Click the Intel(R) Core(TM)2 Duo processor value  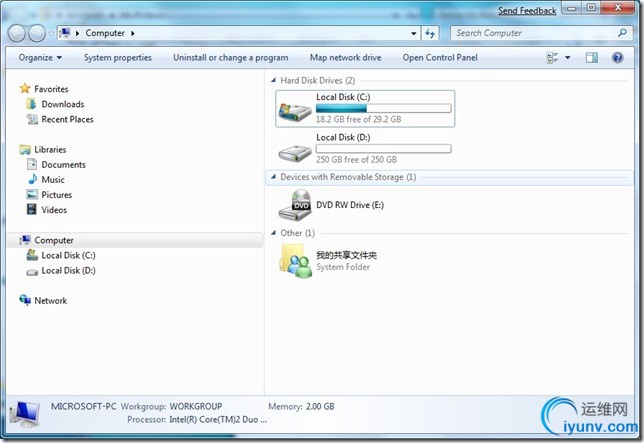pyautogui.click(x=218, y=420)
